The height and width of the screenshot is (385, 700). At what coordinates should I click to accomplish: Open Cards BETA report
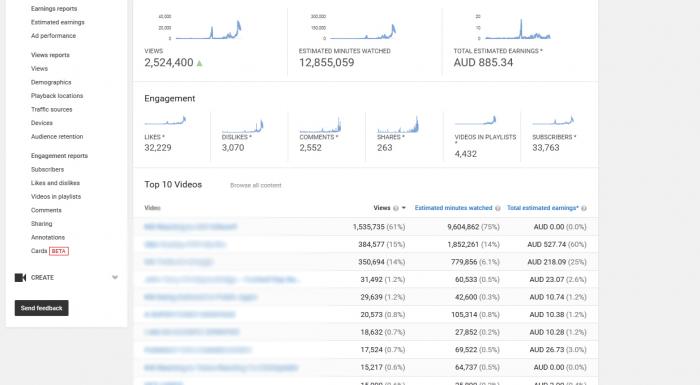pos(50,251)
